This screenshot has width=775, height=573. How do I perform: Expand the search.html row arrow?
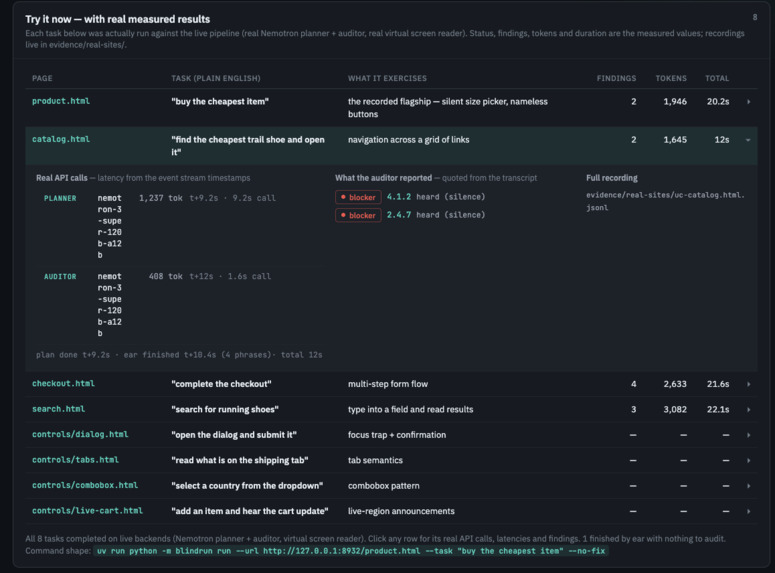tap(748, 409)
